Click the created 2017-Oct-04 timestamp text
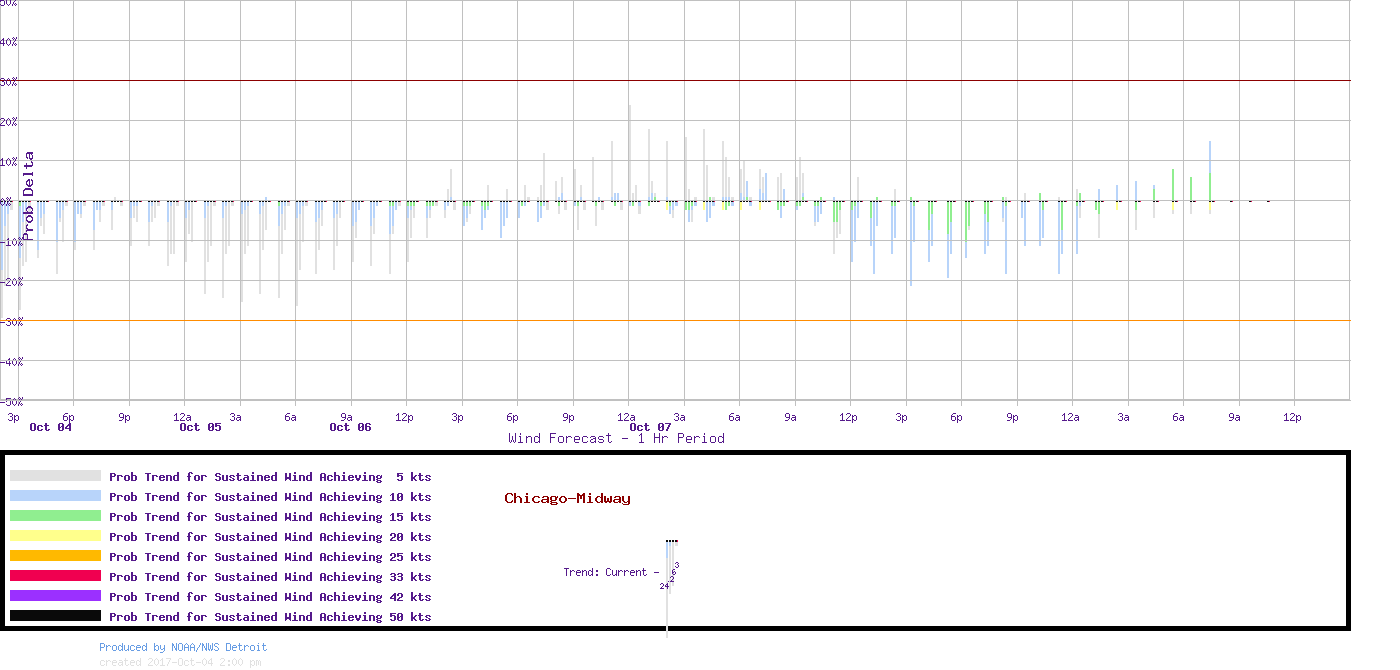The image size is (1400, 670). tap(180, 662)
